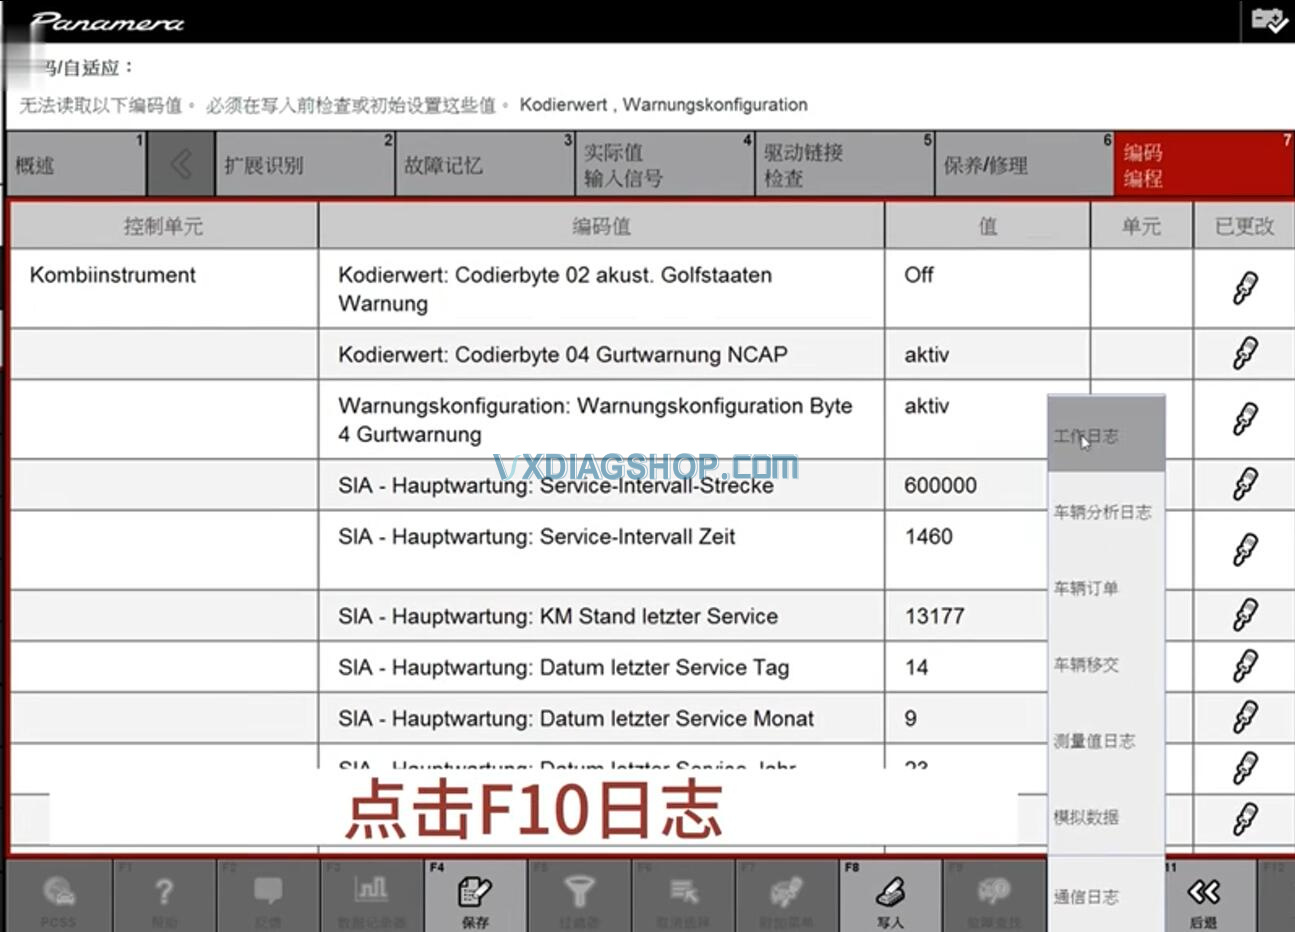Click the left chevron tab scroll button

click(x=181, y=164)
